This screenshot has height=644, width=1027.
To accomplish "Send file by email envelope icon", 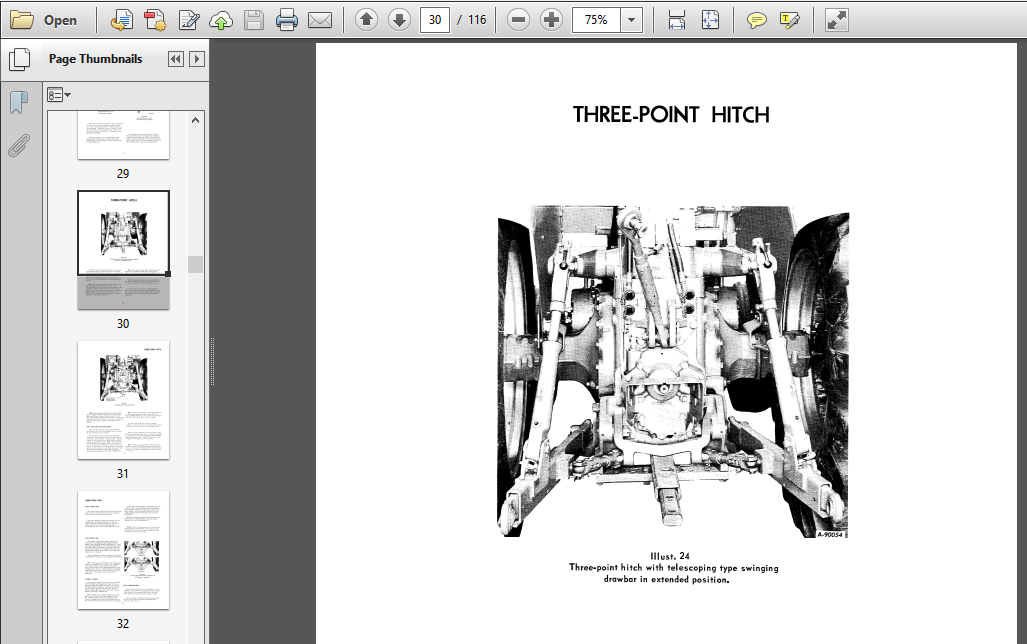I will click(320, 20).
